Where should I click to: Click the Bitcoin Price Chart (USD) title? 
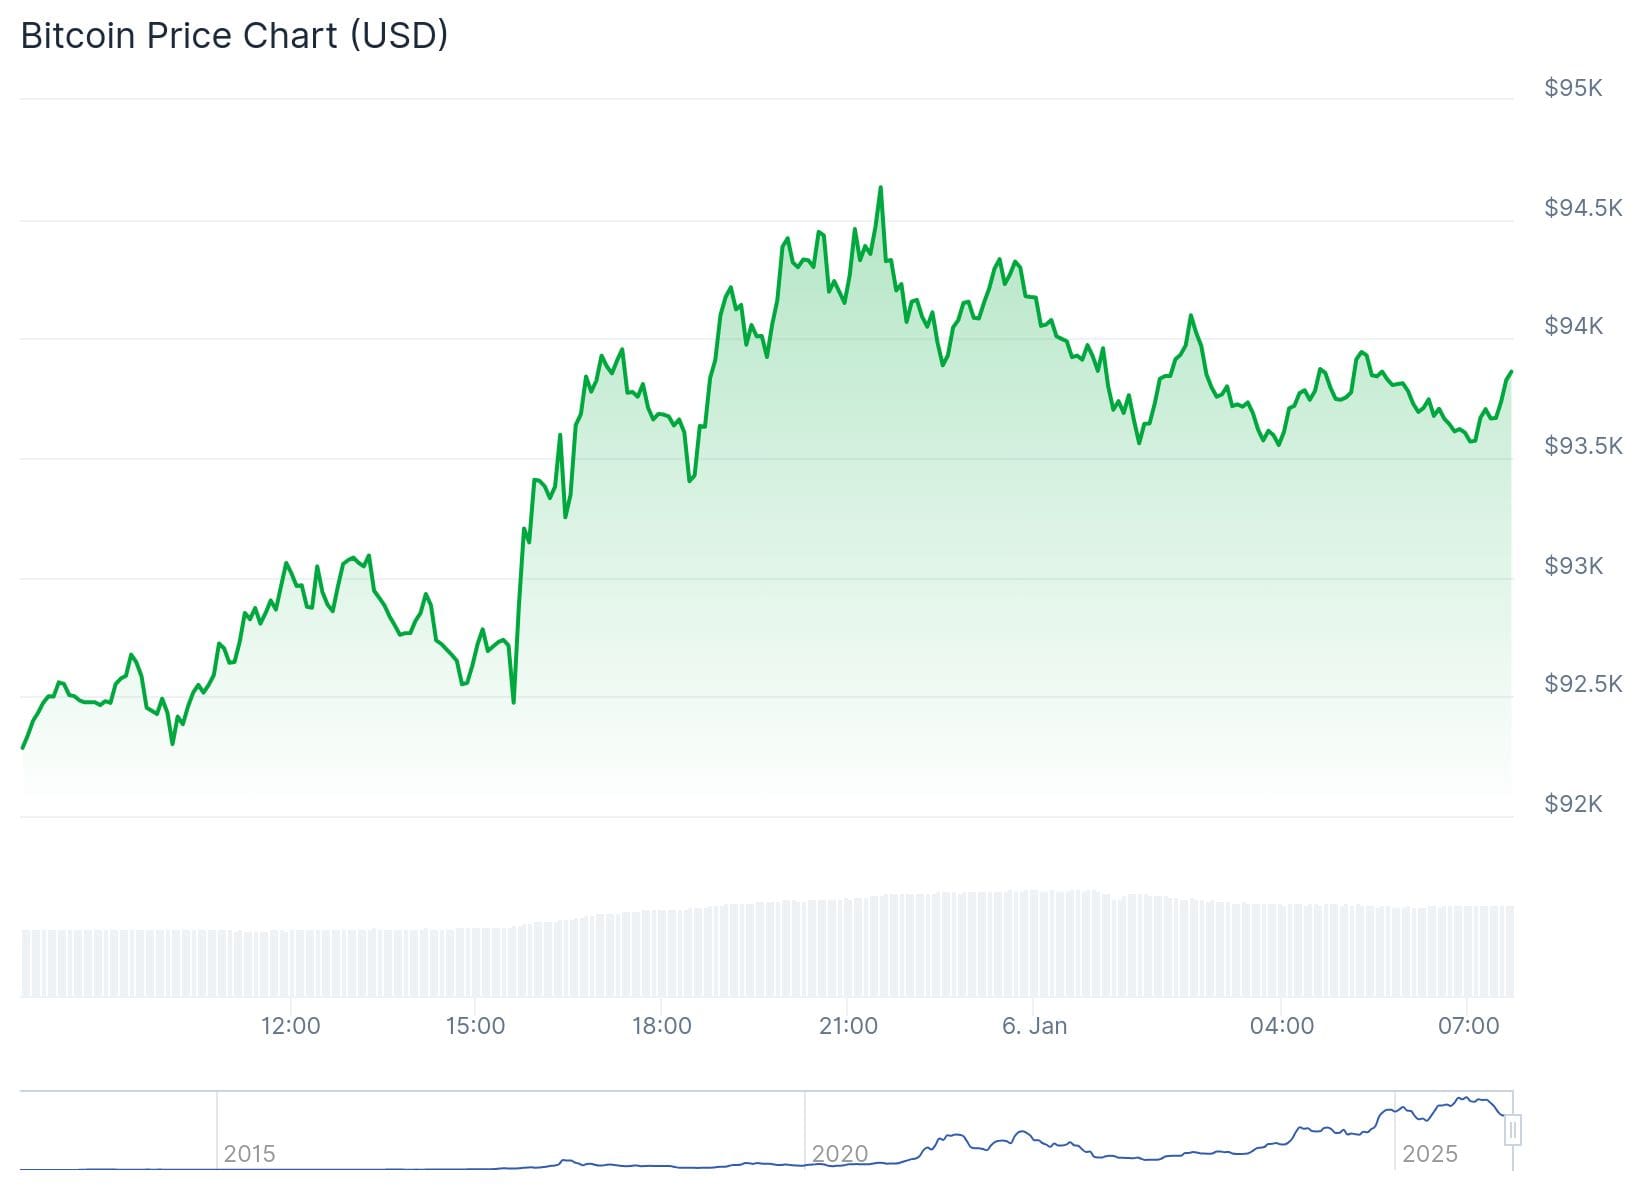(234, 36)
